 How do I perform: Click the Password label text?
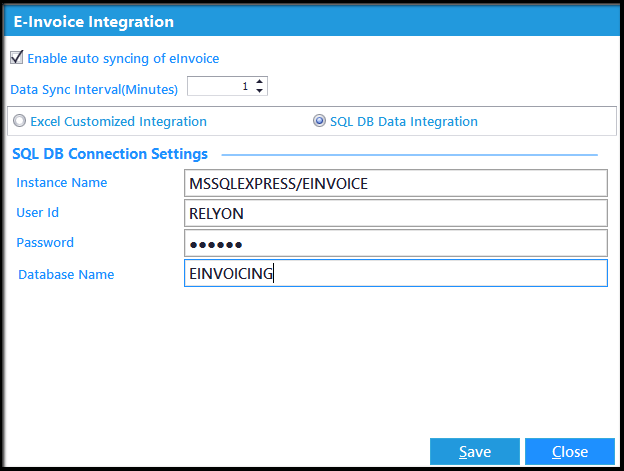point(45,243)
